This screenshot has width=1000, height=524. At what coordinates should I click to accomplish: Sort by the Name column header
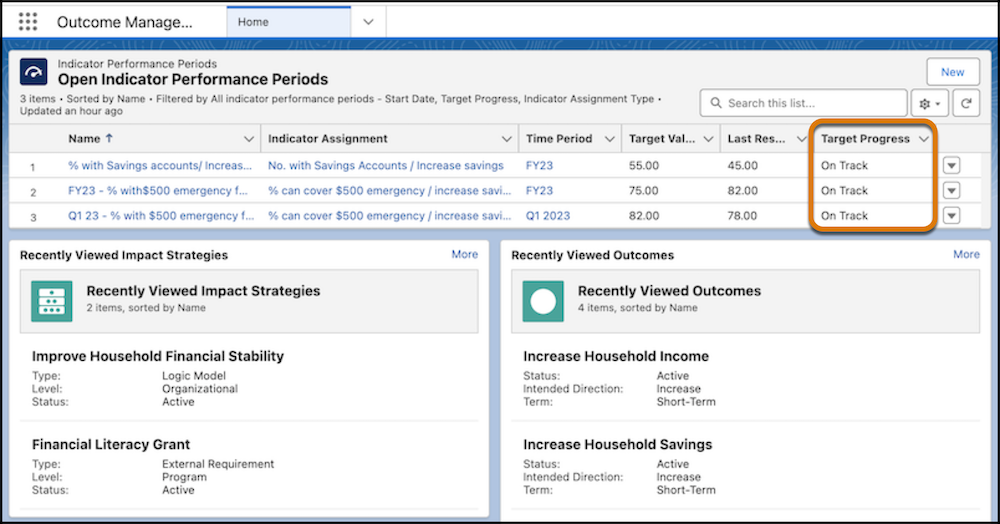[x=84, y=139]
